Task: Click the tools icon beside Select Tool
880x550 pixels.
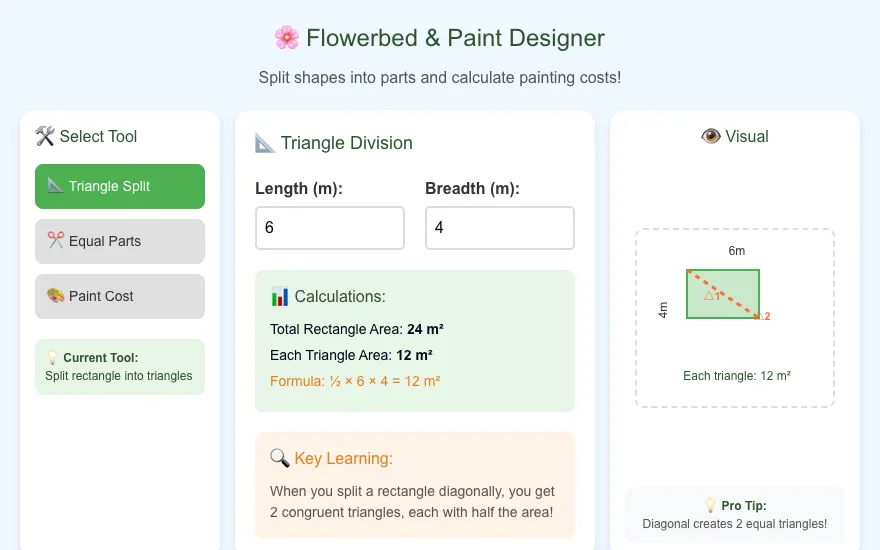Action: pos(45,136)
